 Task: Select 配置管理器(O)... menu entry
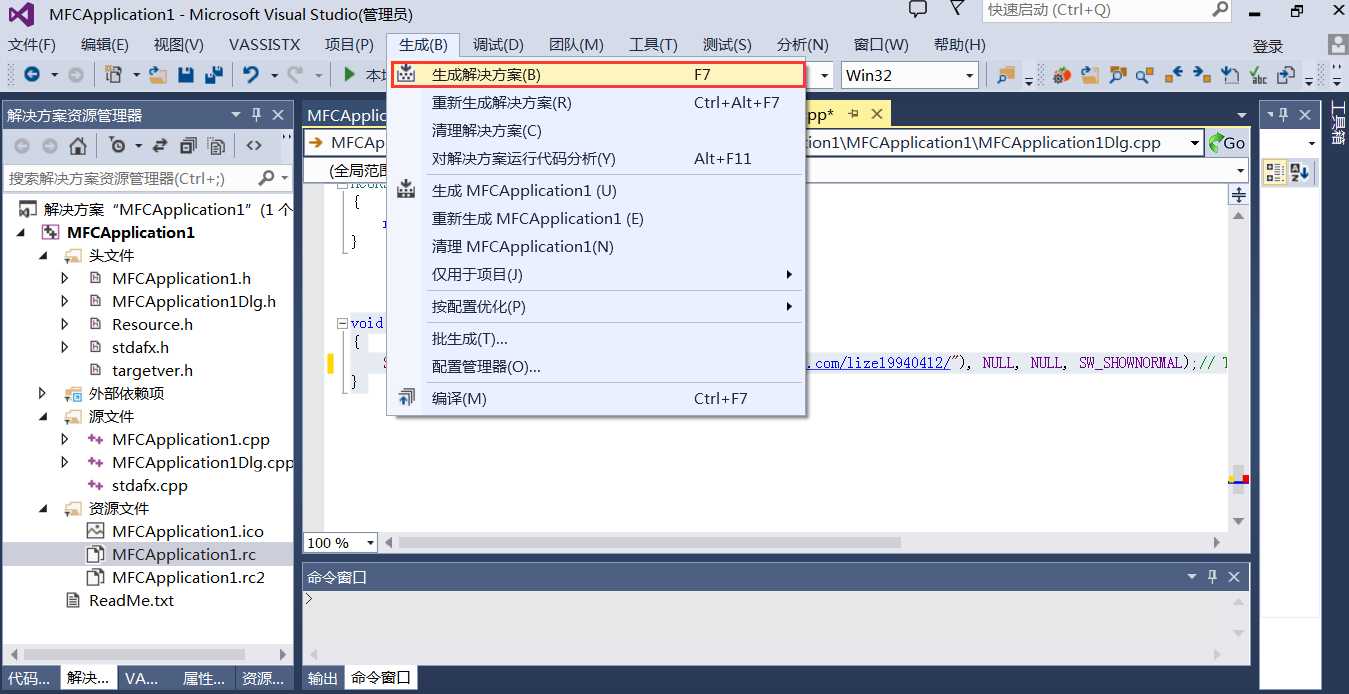coord(597,367)
